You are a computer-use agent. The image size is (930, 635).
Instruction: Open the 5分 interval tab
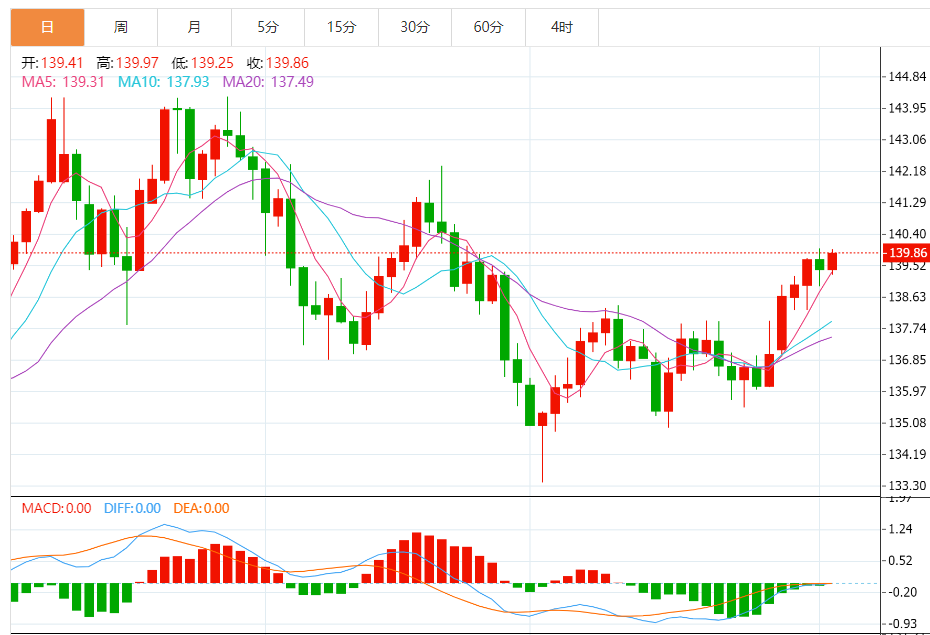coord(268,27)
